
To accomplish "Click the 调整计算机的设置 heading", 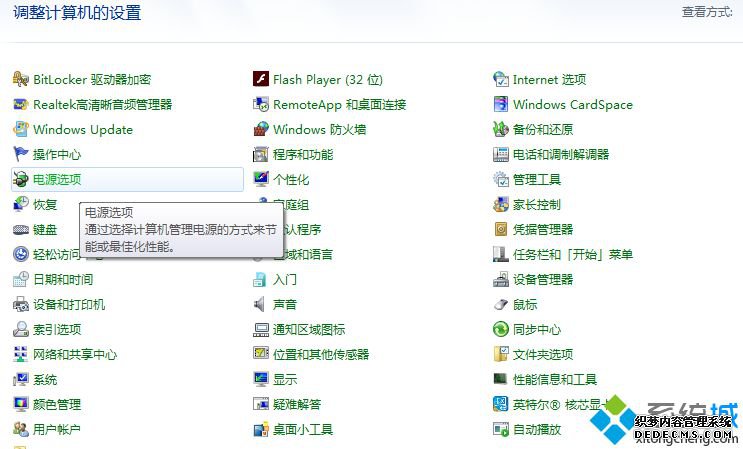I will 77,12.
